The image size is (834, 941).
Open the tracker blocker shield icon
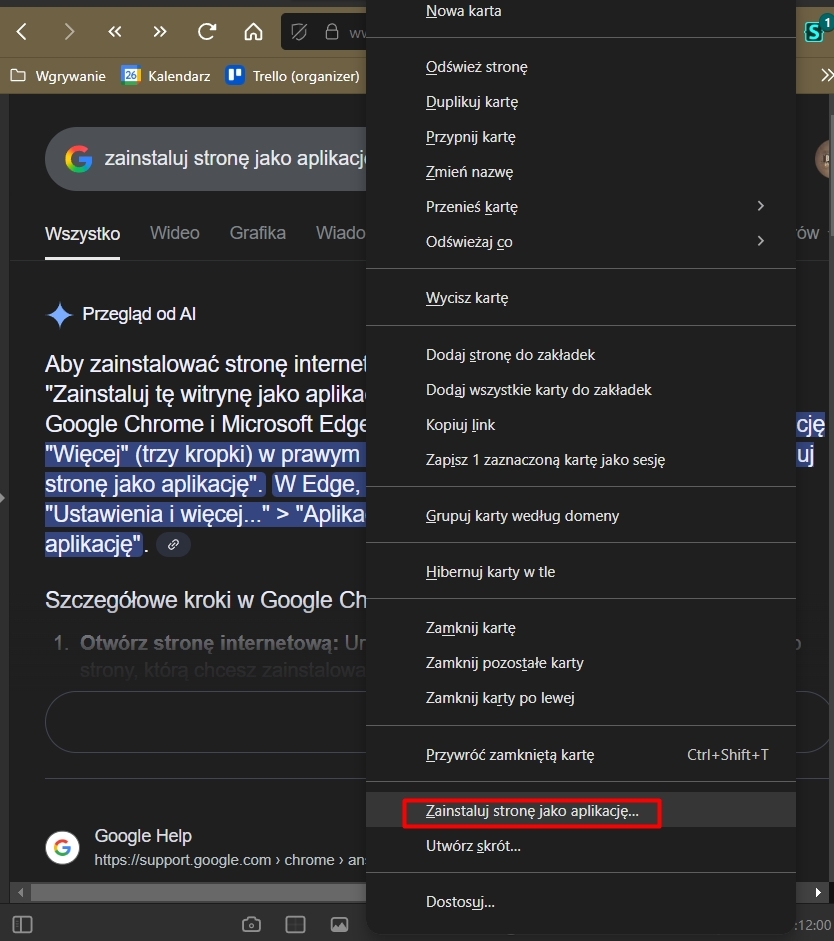(x=299, y=32)
